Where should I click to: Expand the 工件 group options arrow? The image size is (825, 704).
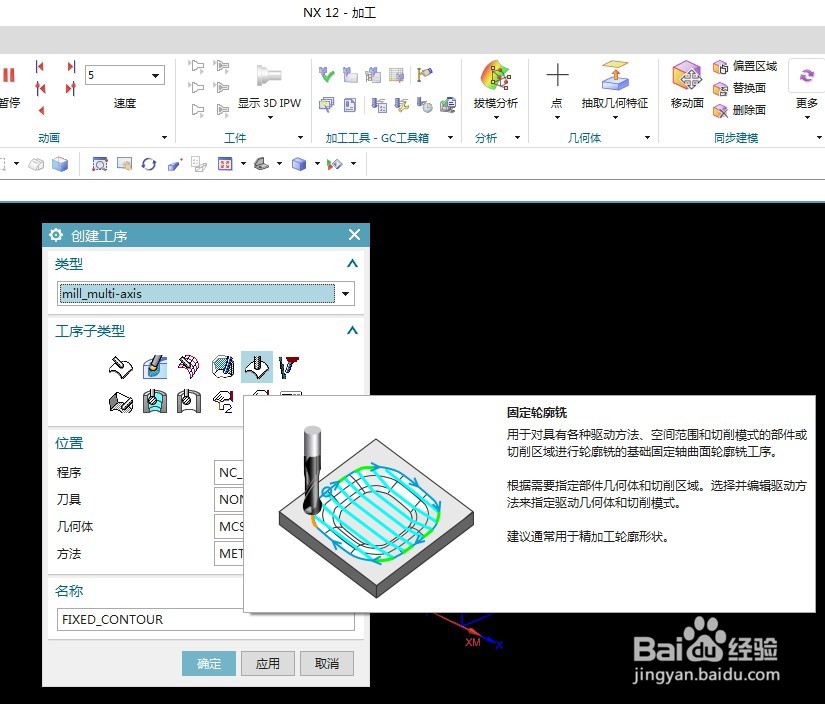point(300,138)
